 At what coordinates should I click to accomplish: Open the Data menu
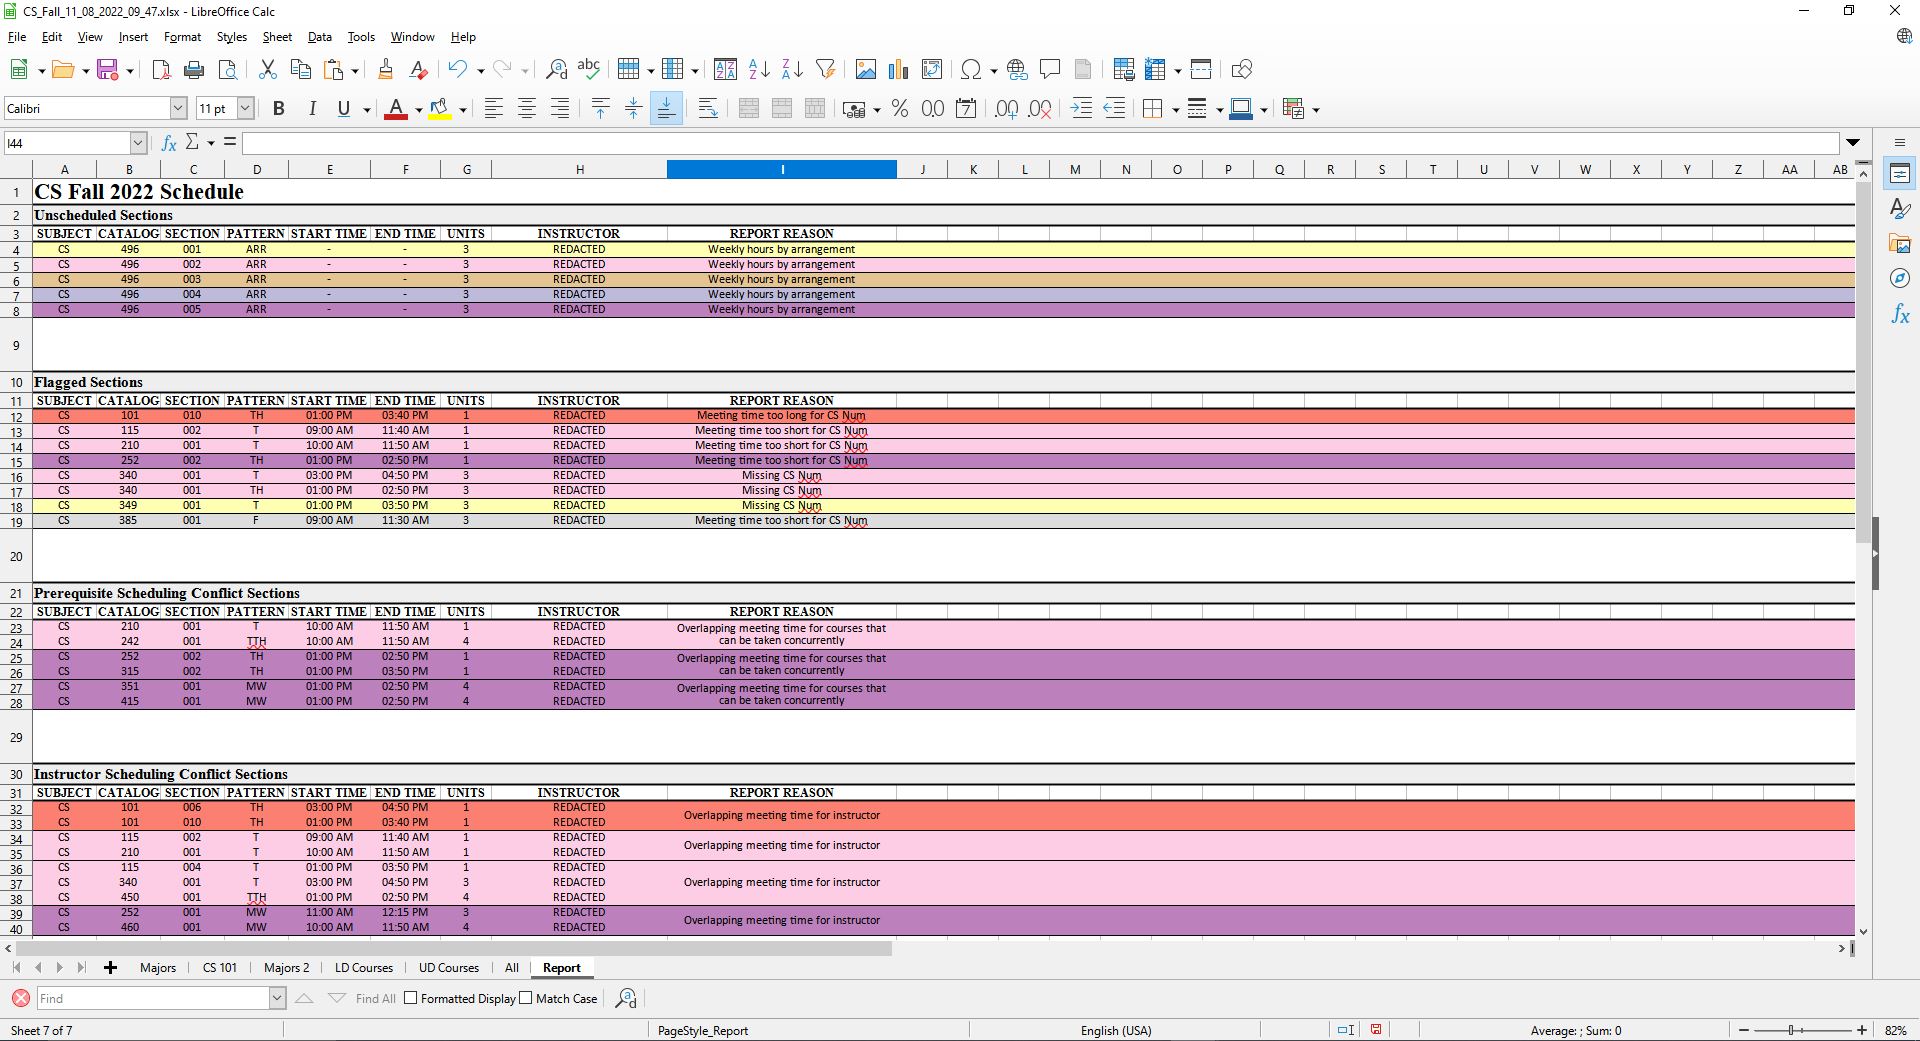coord(319,37)
